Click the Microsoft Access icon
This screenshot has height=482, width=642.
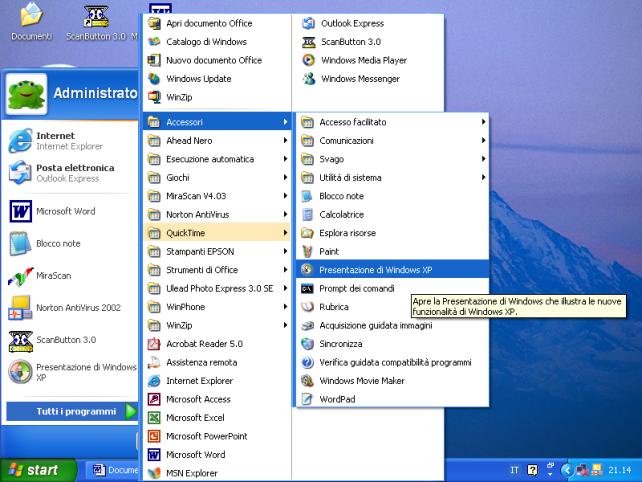(154, 399)
